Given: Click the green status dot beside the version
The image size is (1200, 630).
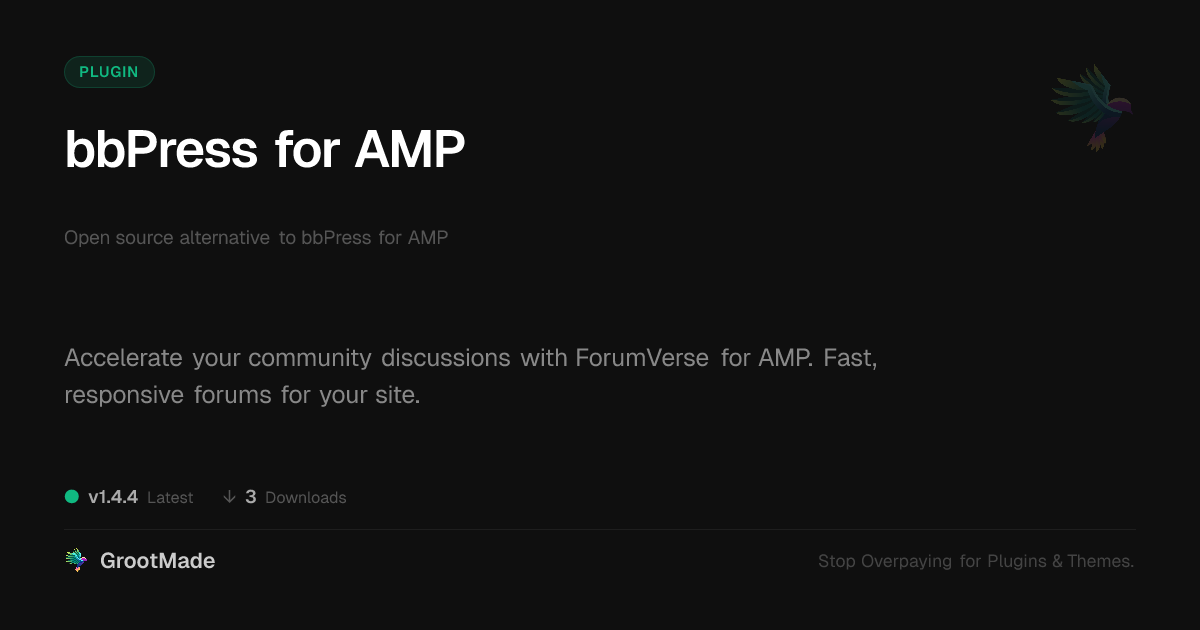Looking at the screenshot, I should pyautogui.click(x=72, y=497).
